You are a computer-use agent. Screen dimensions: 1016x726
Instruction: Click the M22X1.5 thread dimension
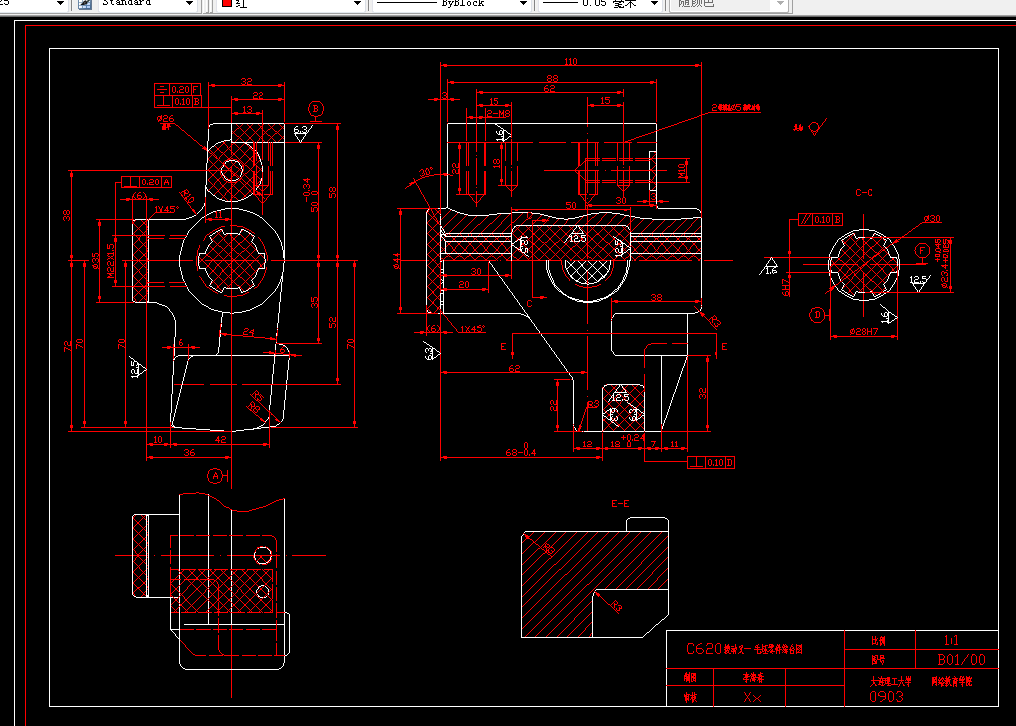[111, 261]
